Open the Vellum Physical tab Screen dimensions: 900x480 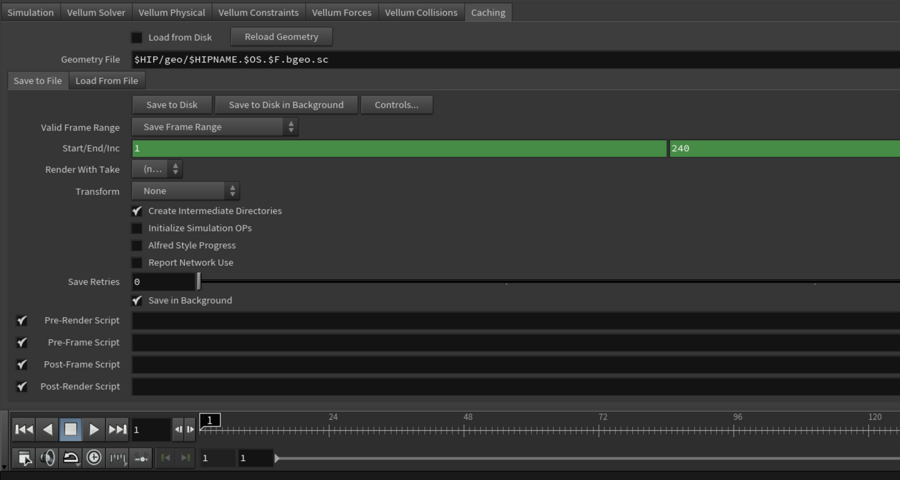pyautogui.click(x=172, y=12)
